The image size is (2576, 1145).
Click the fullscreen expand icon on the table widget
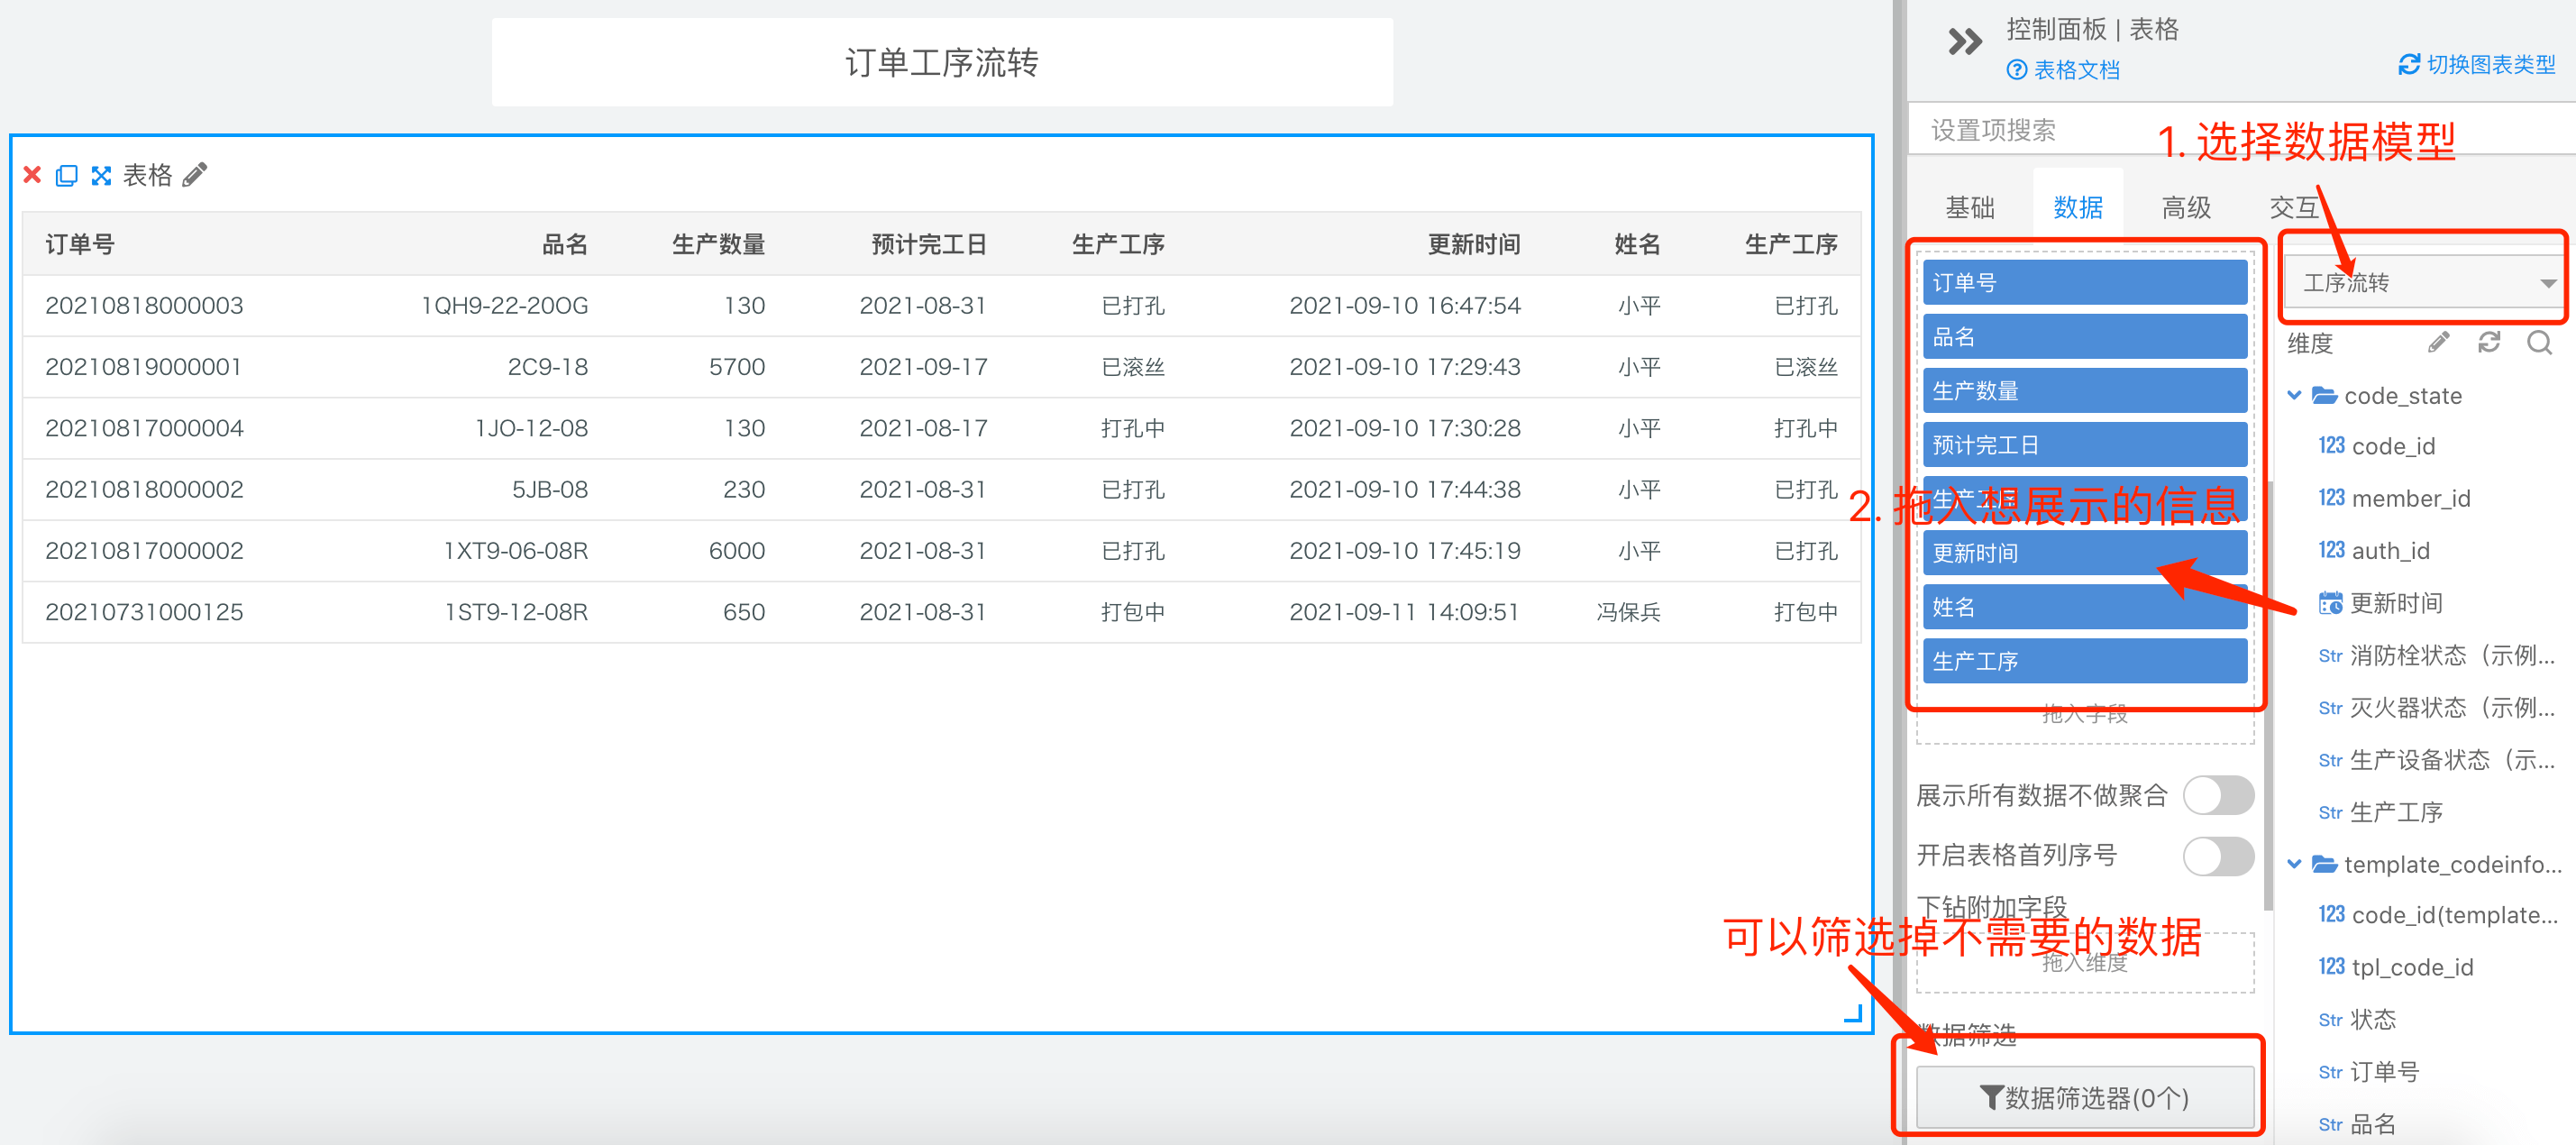point(101,176)
